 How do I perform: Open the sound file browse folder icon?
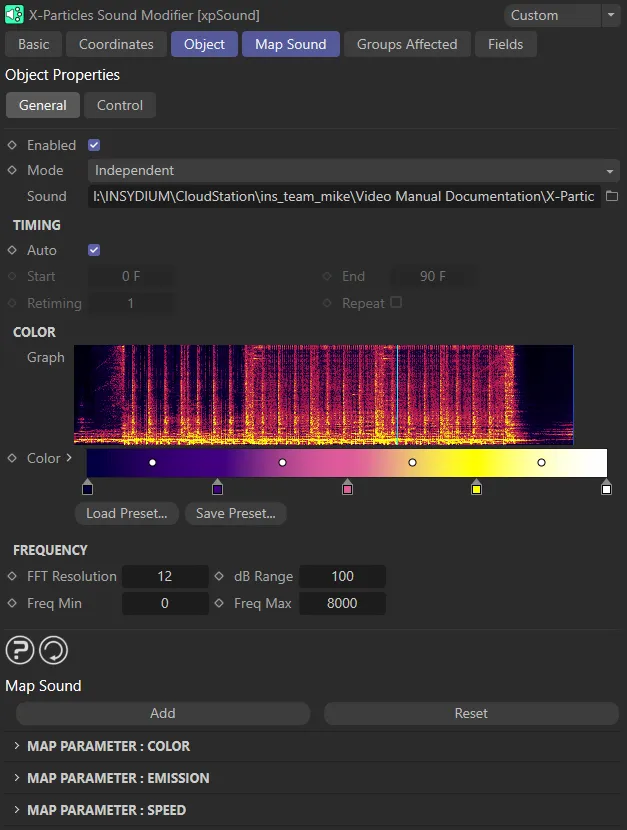[x=612, y=196]
